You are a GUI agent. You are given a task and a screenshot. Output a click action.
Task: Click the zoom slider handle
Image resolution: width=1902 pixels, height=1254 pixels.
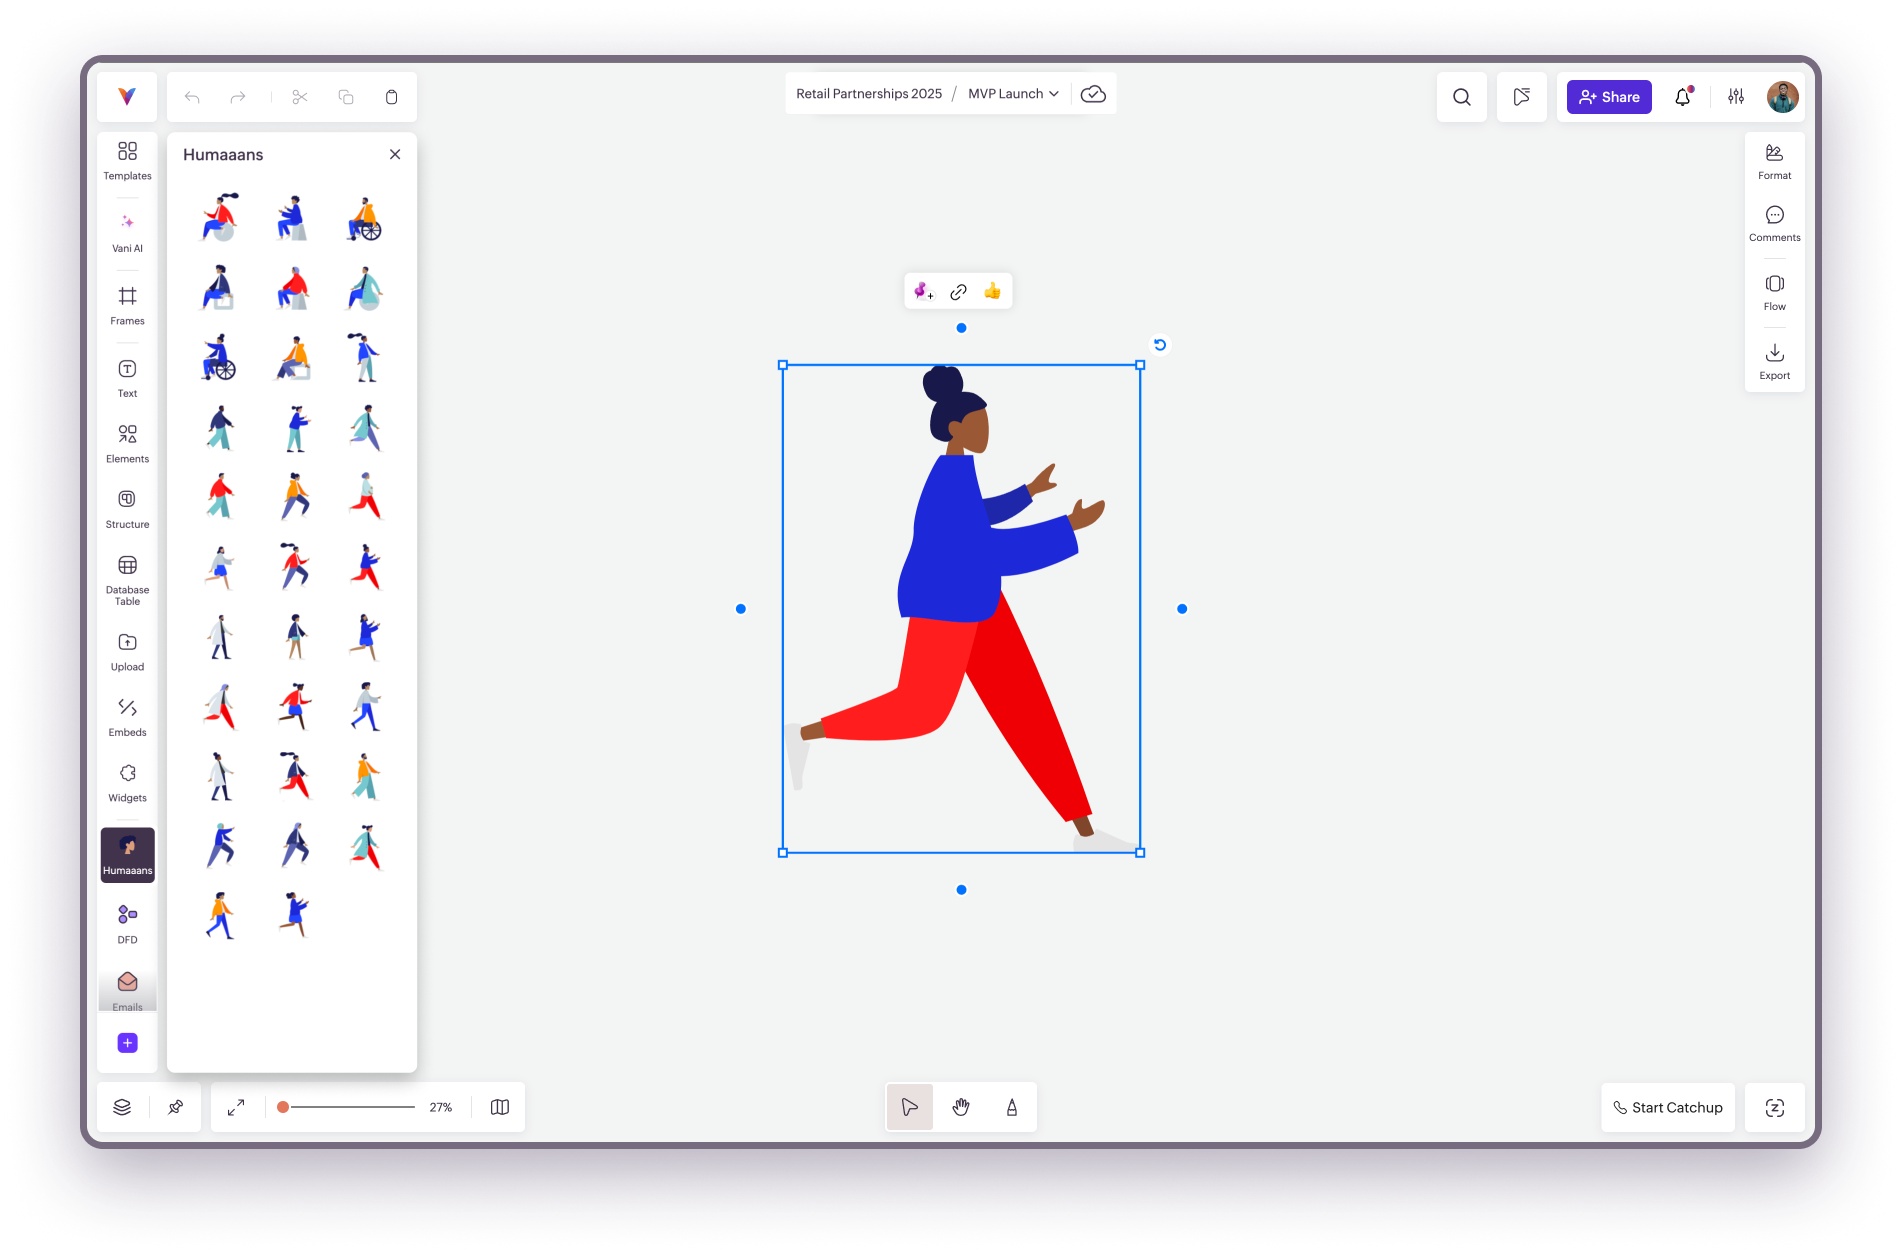pos(283,1107)
